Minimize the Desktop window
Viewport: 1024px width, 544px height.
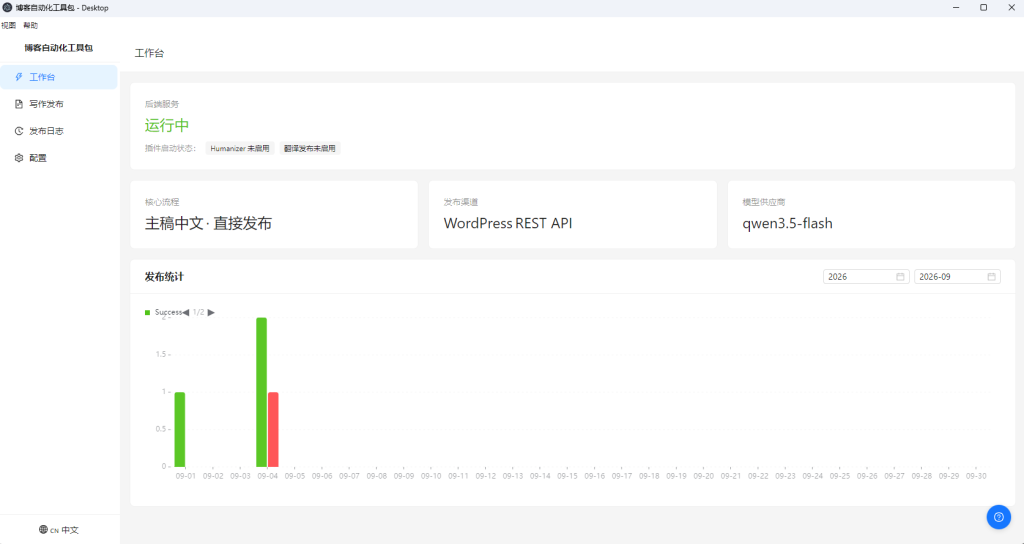pos(956,8)
